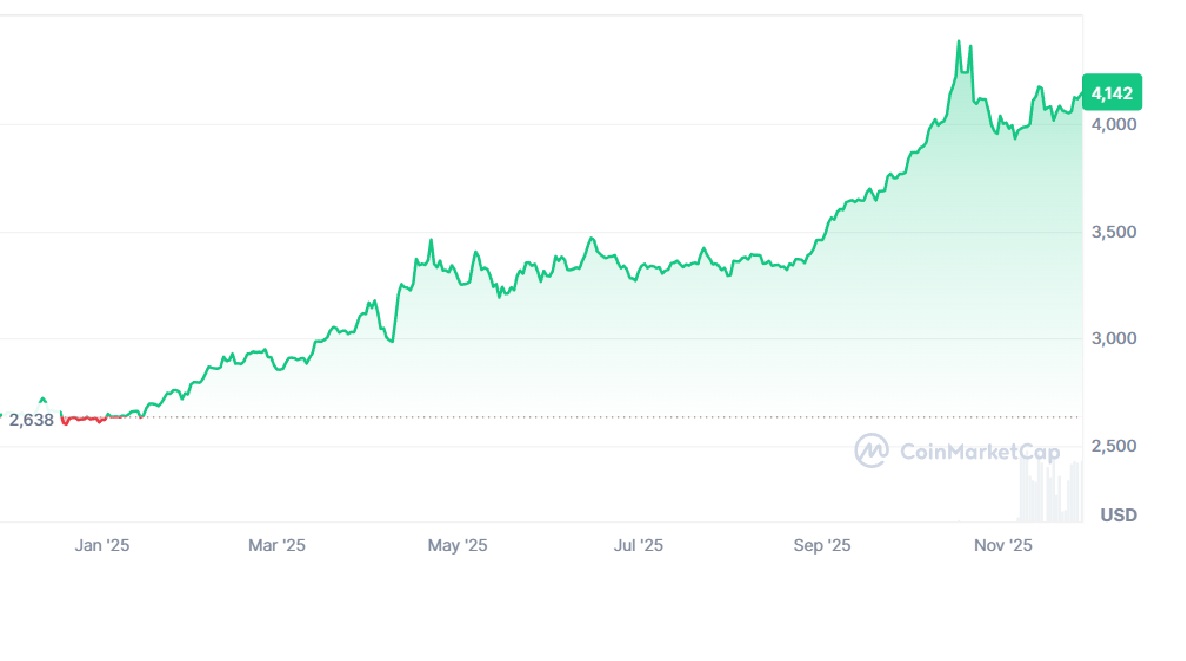Click the 3,500 y-axis label
Viewport: 1186px width, 661px height.
[1113, 232]
